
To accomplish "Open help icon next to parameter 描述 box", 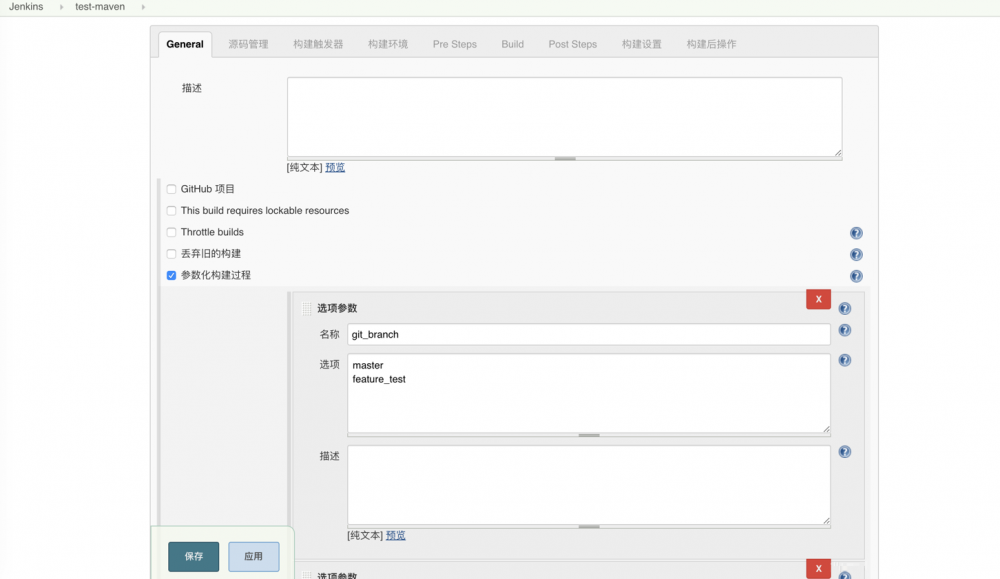I will (x=844, y=451).
